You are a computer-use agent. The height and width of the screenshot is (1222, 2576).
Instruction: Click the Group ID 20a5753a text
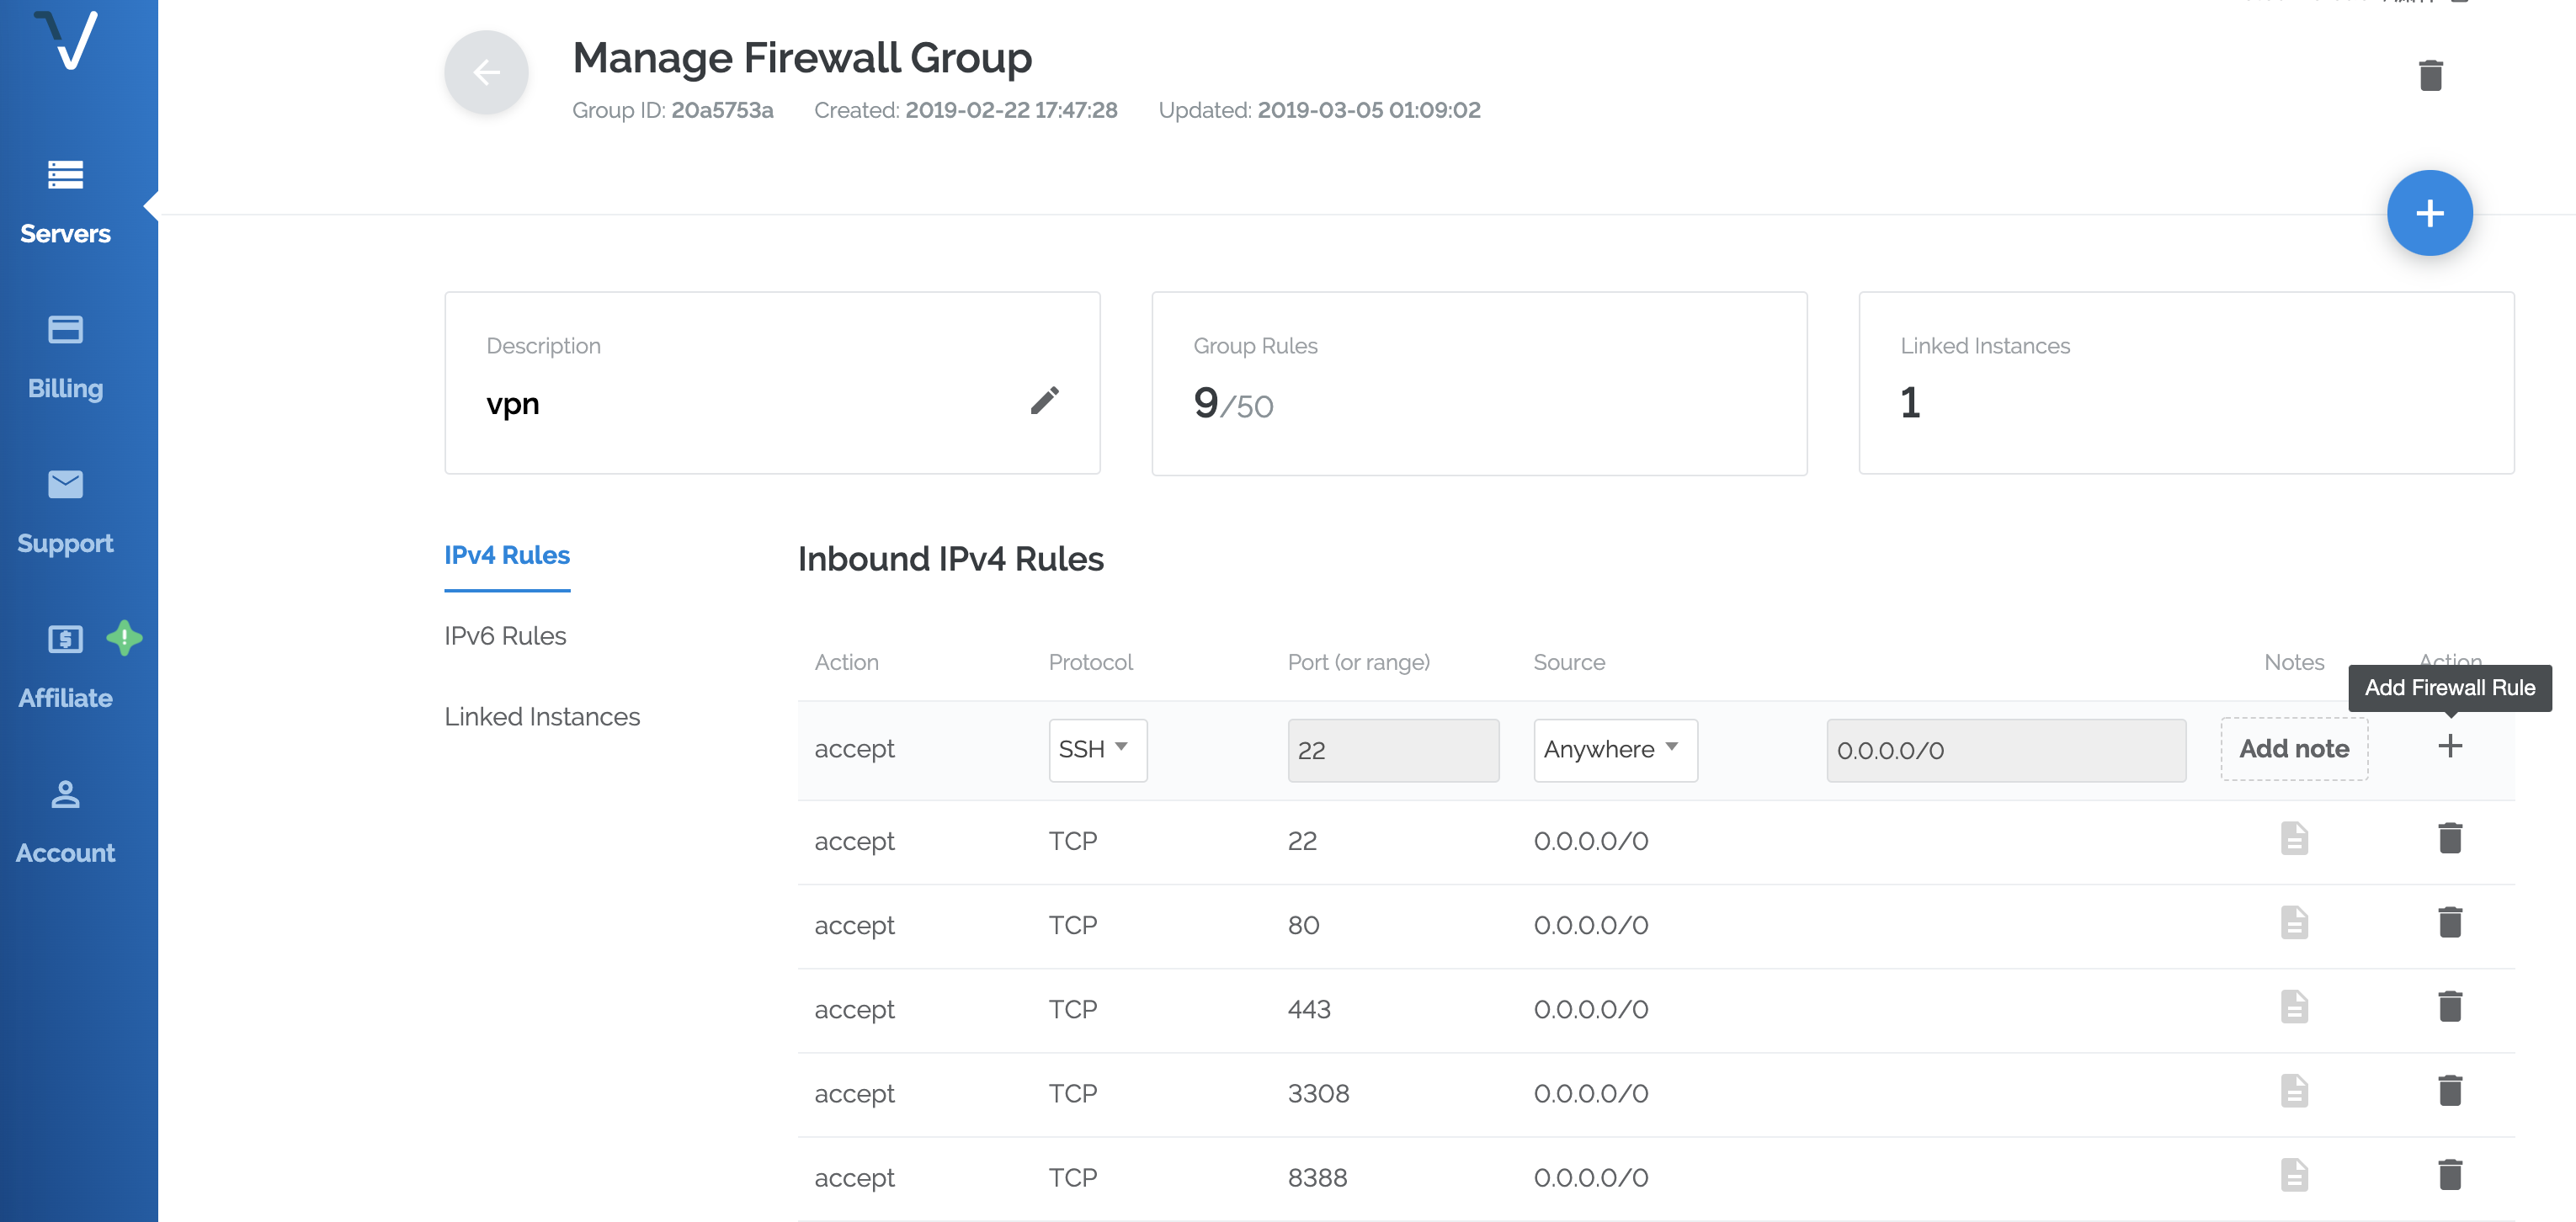click(672, 110)
